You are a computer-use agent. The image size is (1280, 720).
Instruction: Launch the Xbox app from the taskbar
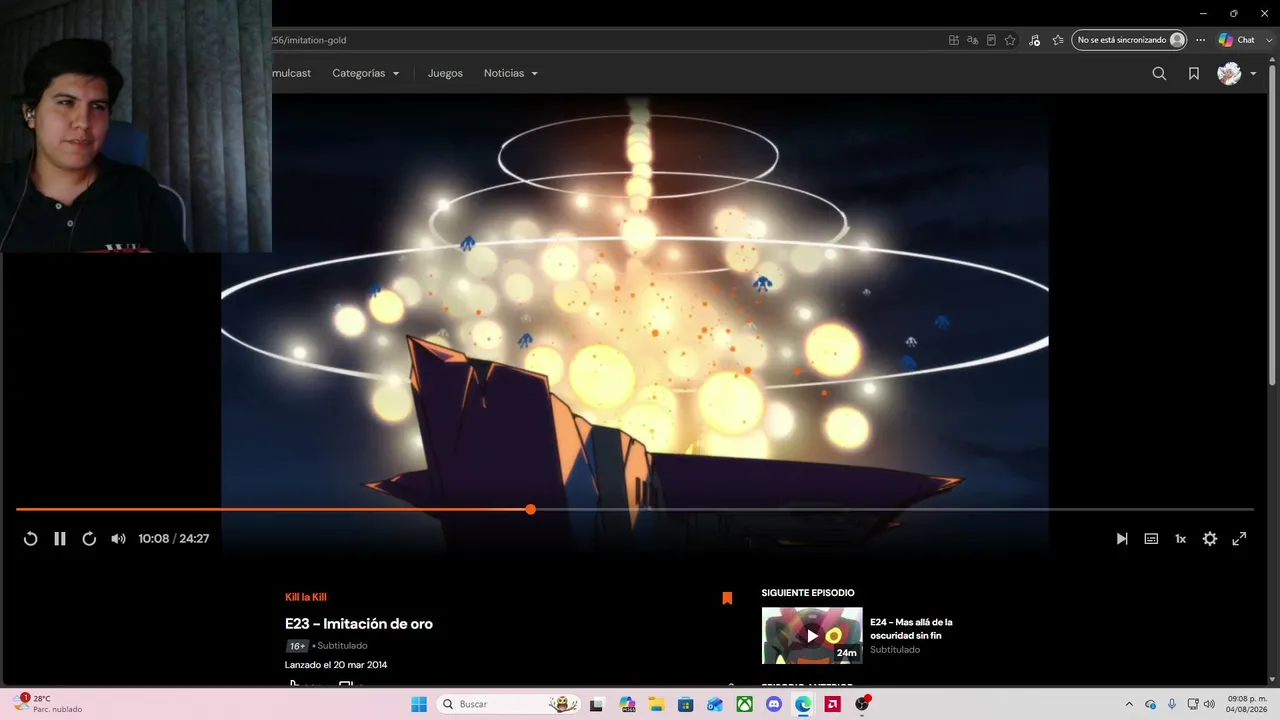click(744, 704)
